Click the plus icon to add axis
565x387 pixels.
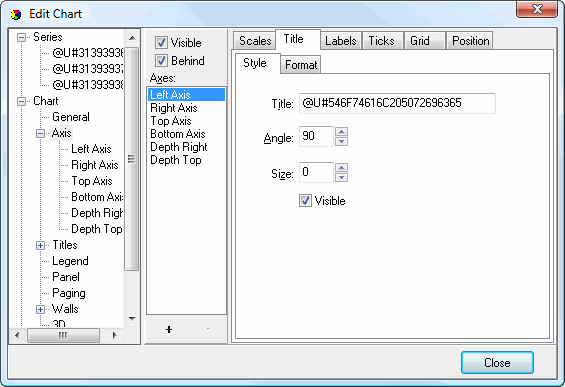click(x=169, y=329)
